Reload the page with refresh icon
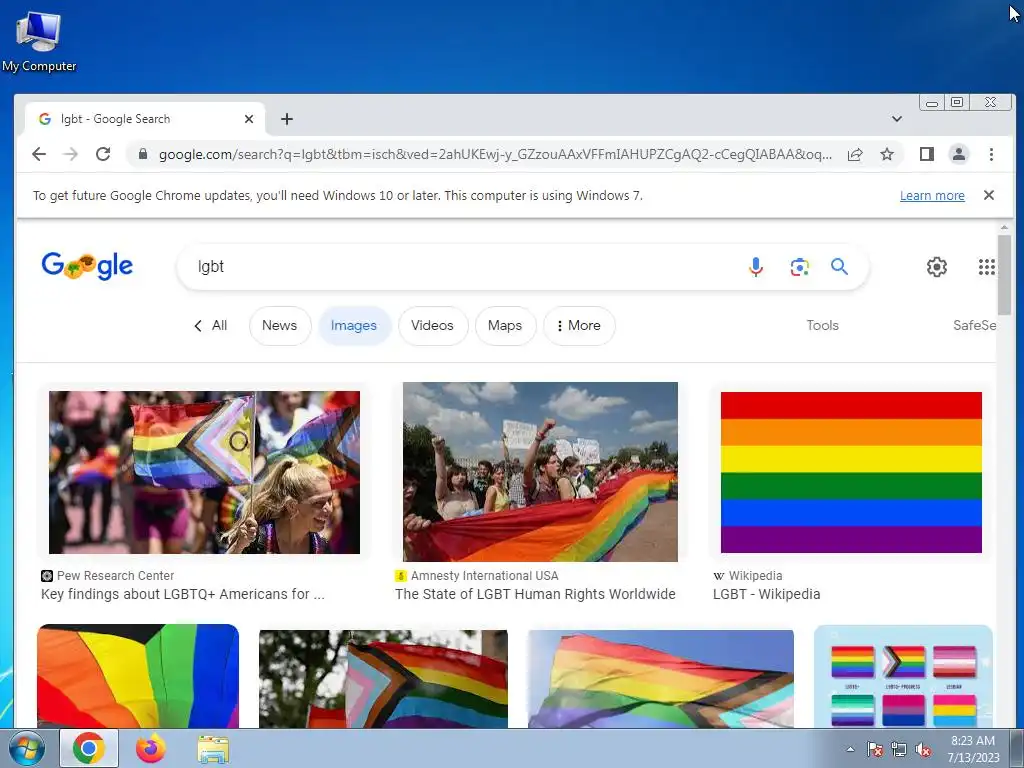 [x=103, y=154]
